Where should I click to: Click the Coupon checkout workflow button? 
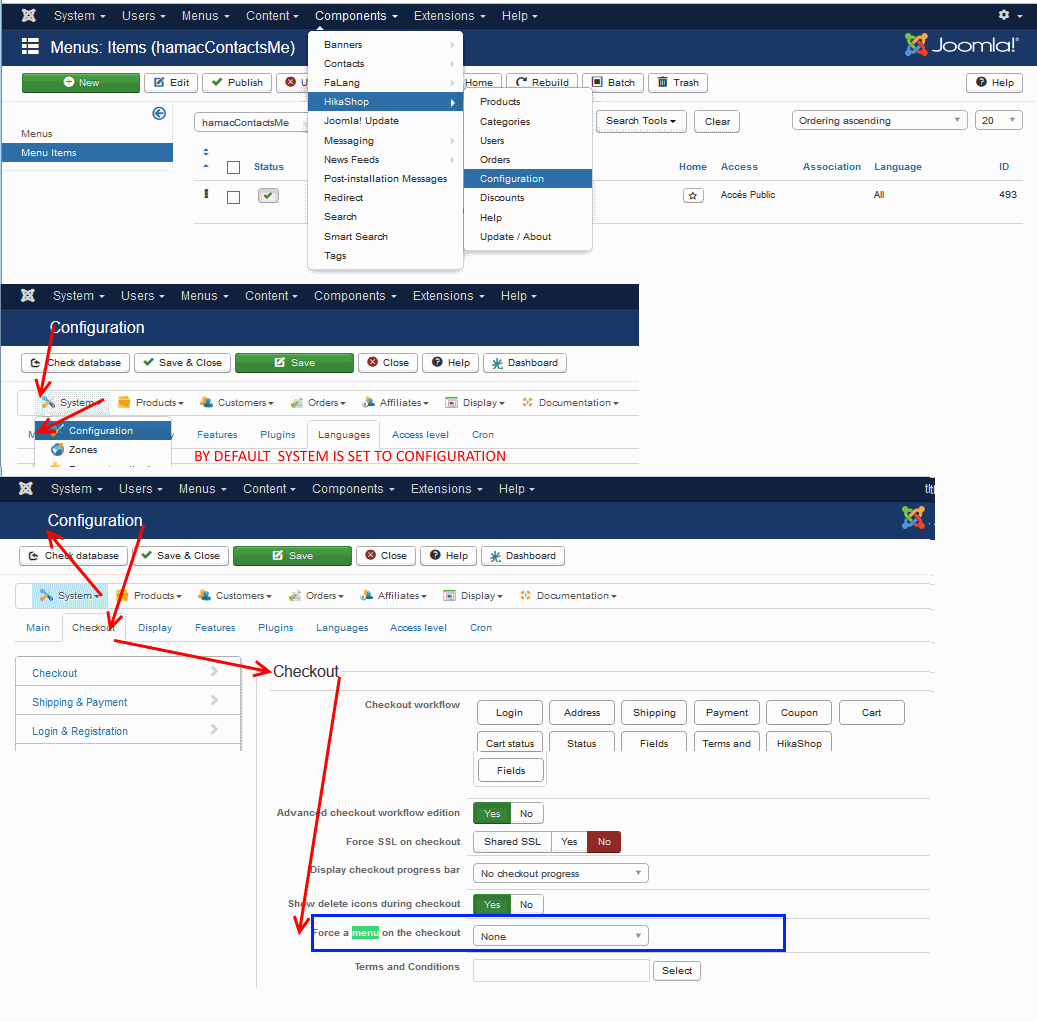click(x=799, y=712)
